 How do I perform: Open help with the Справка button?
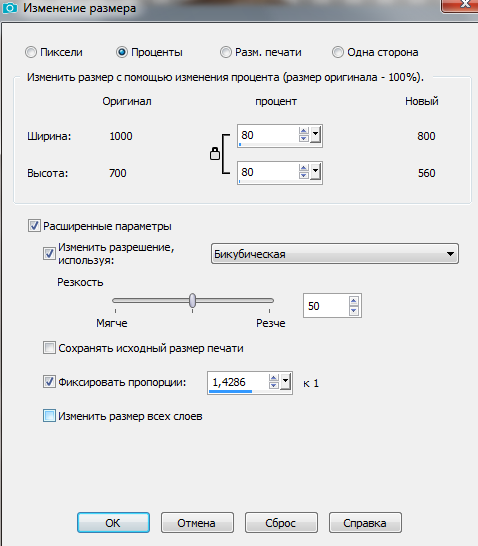[365, 523]
